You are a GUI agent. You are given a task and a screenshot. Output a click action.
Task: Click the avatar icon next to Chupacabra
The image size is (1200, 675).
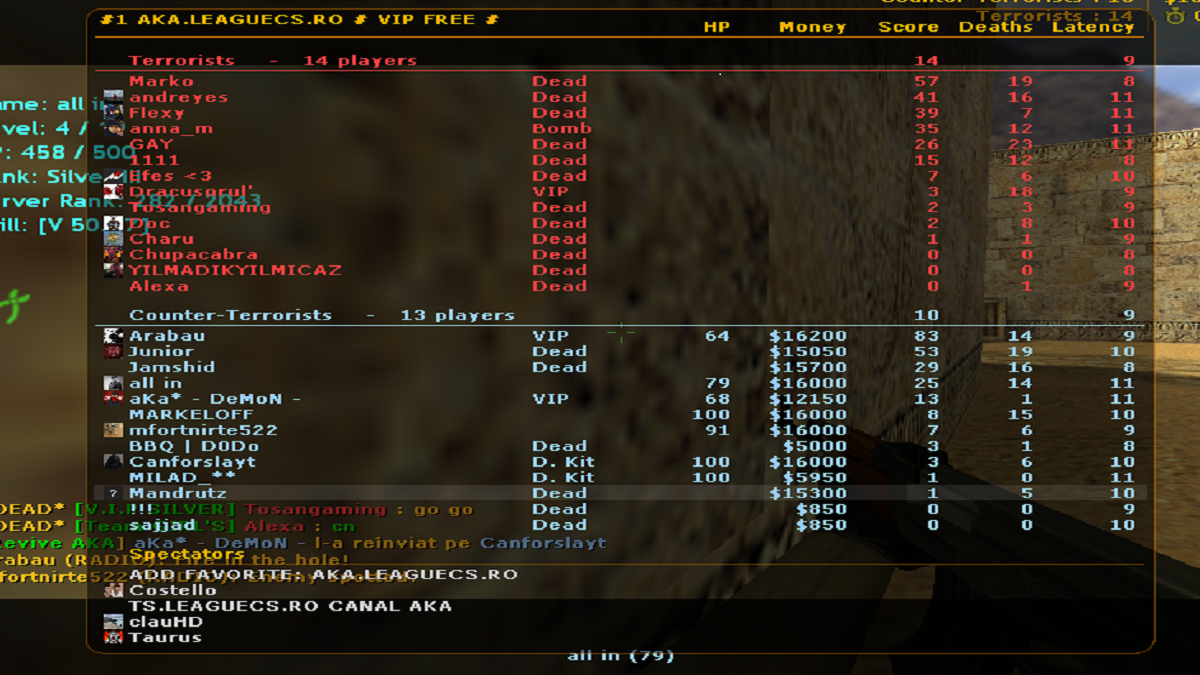pos(113,255)
